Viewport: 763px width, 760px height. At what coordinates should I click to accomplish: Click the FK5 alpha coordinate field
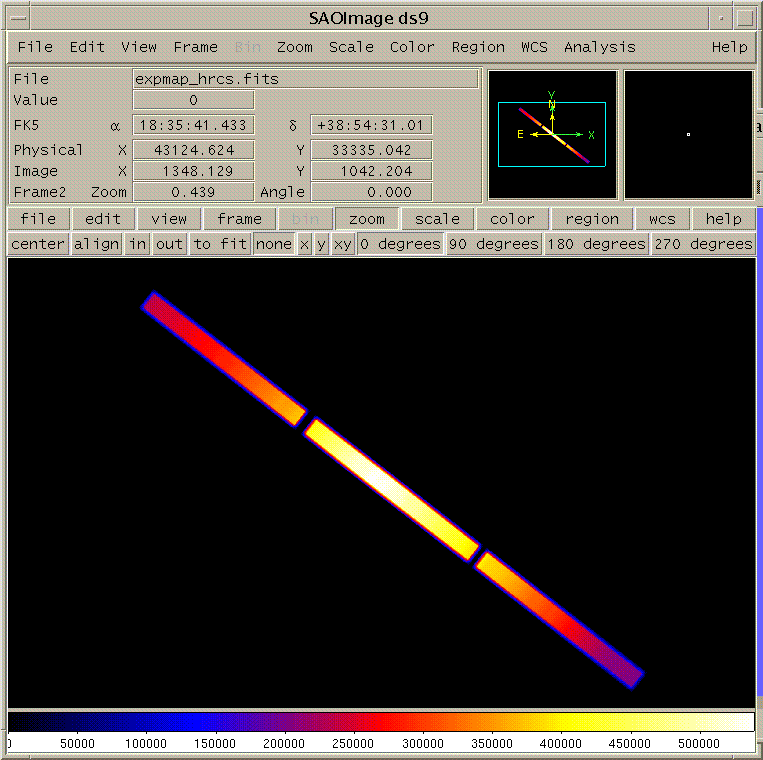194,126
